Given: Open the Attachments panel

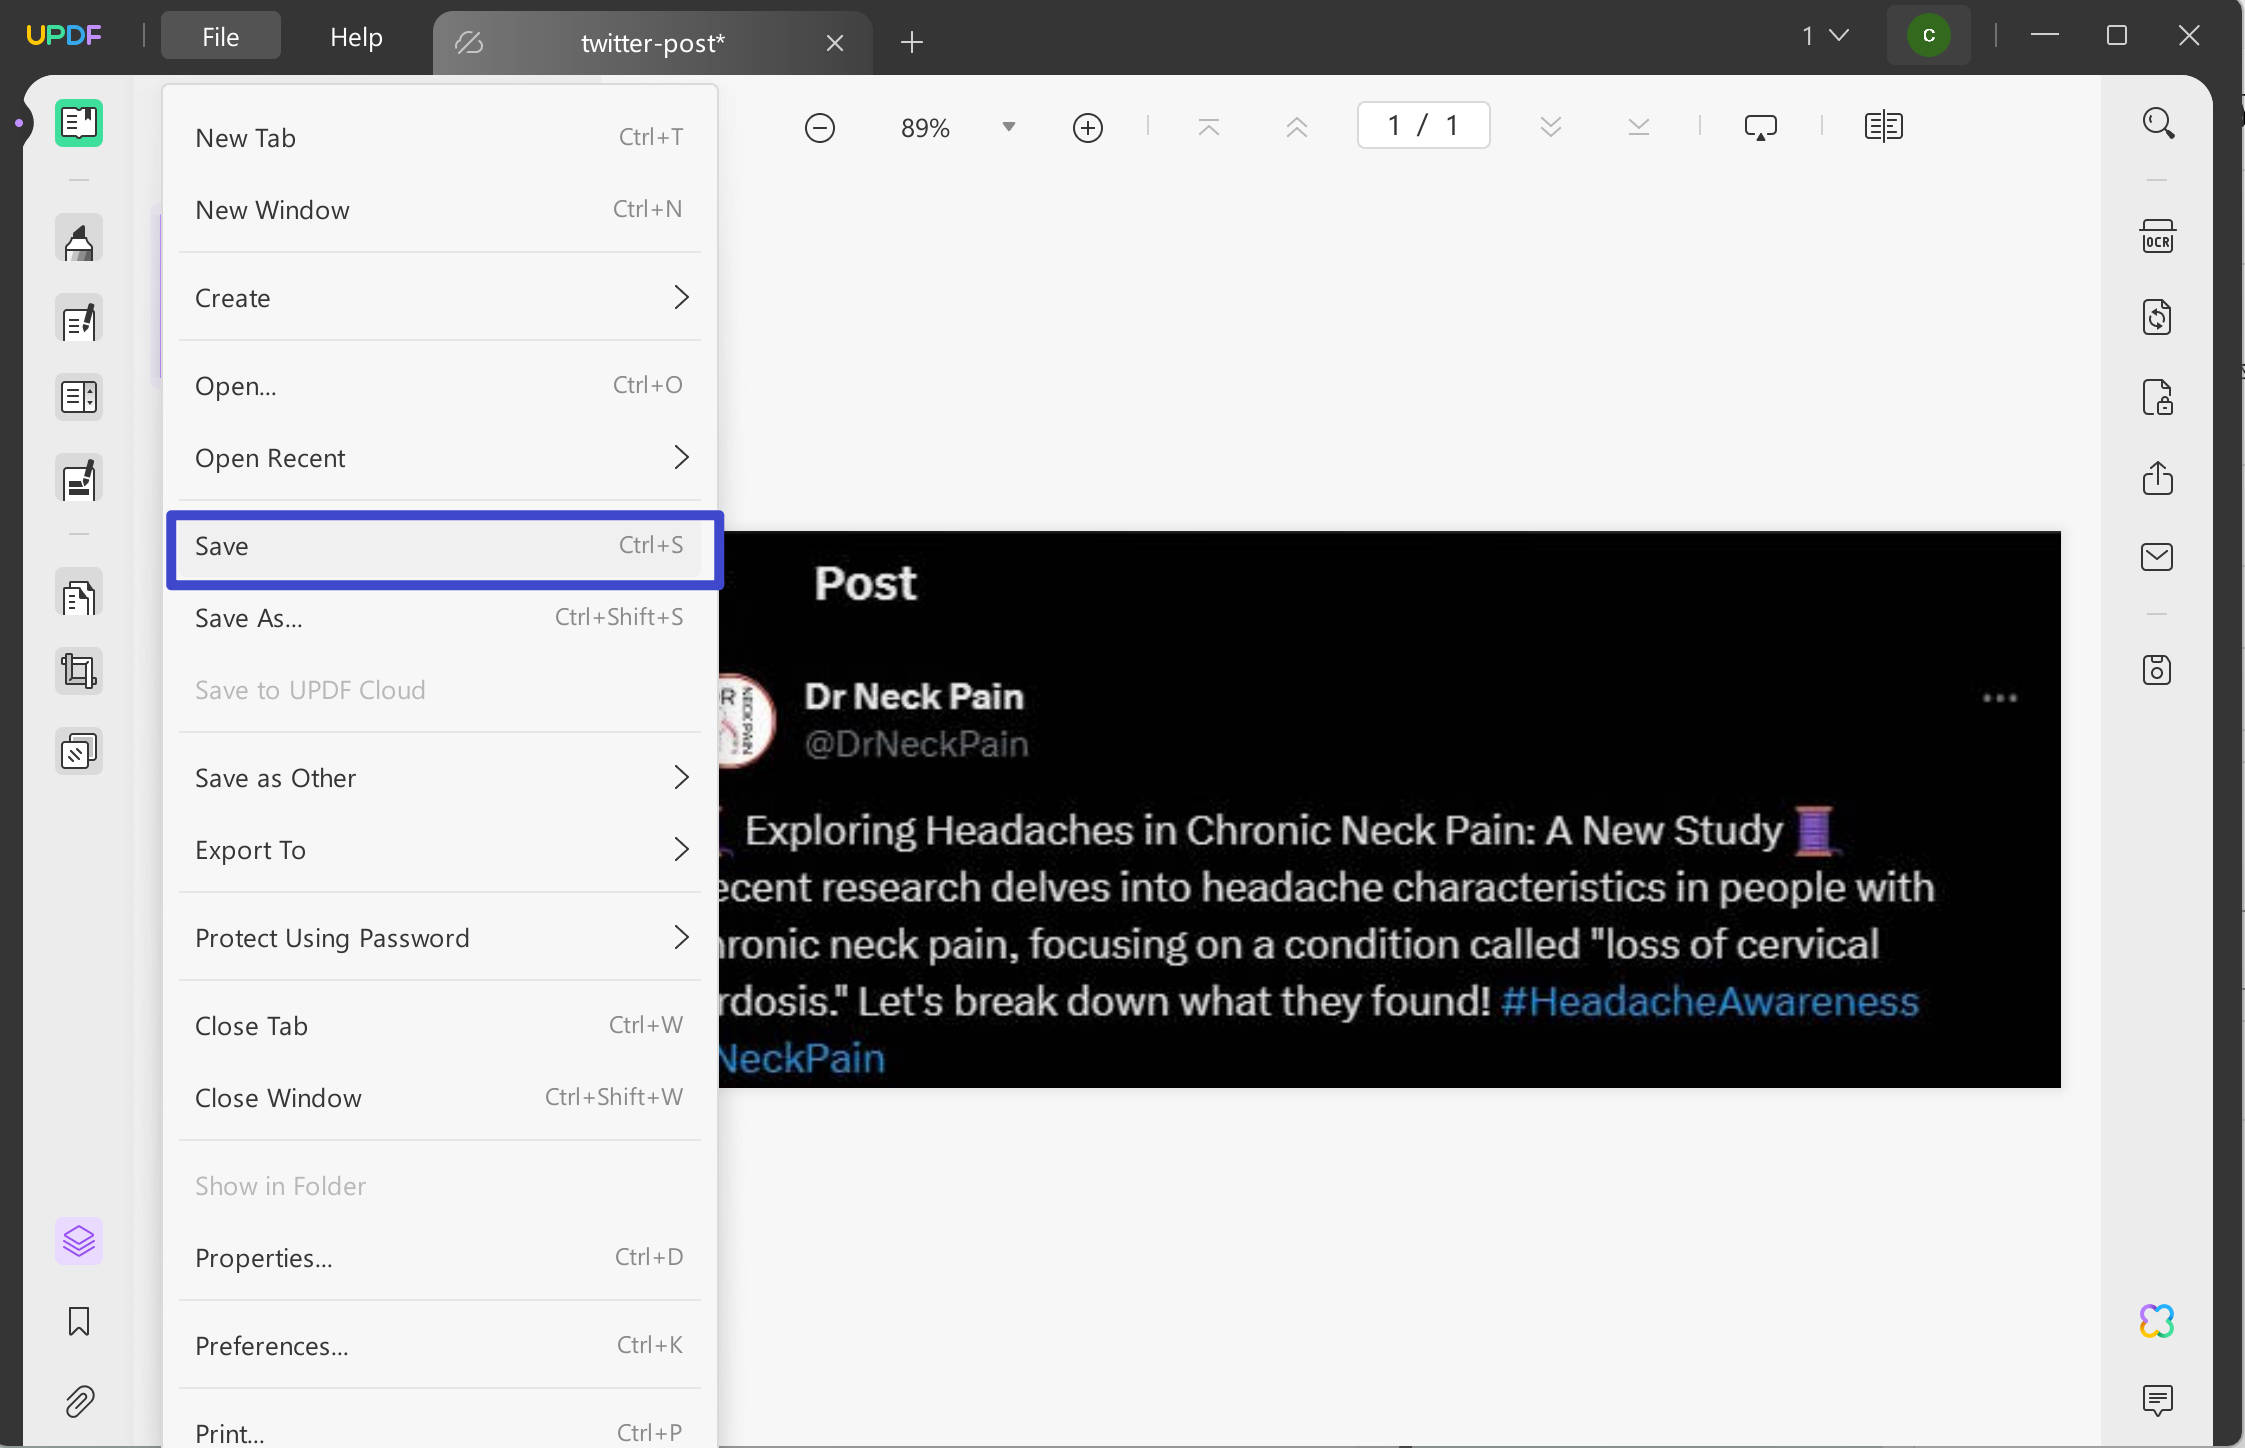Looking at the screenshot, I should click(79, 1401).
